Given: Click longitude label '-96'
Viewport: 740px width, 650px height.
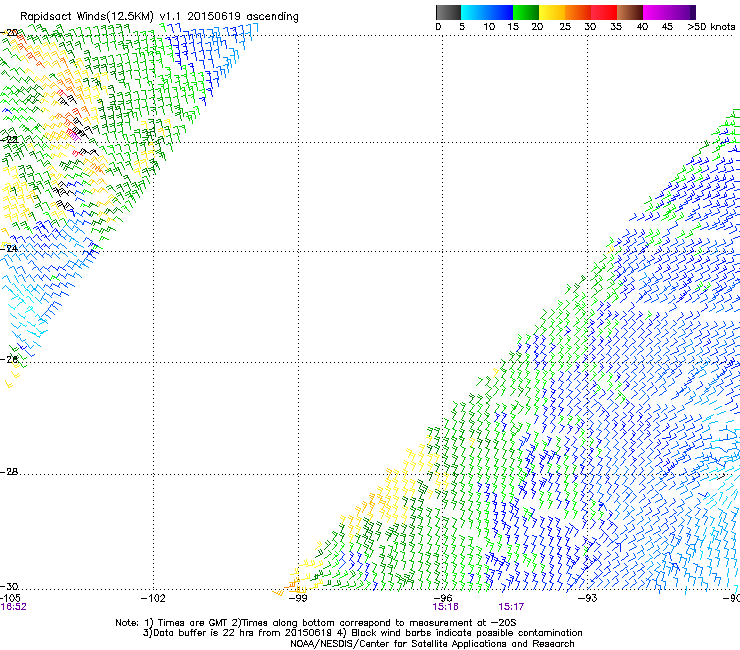Looking at the screenshot, I should click(443, 598).
